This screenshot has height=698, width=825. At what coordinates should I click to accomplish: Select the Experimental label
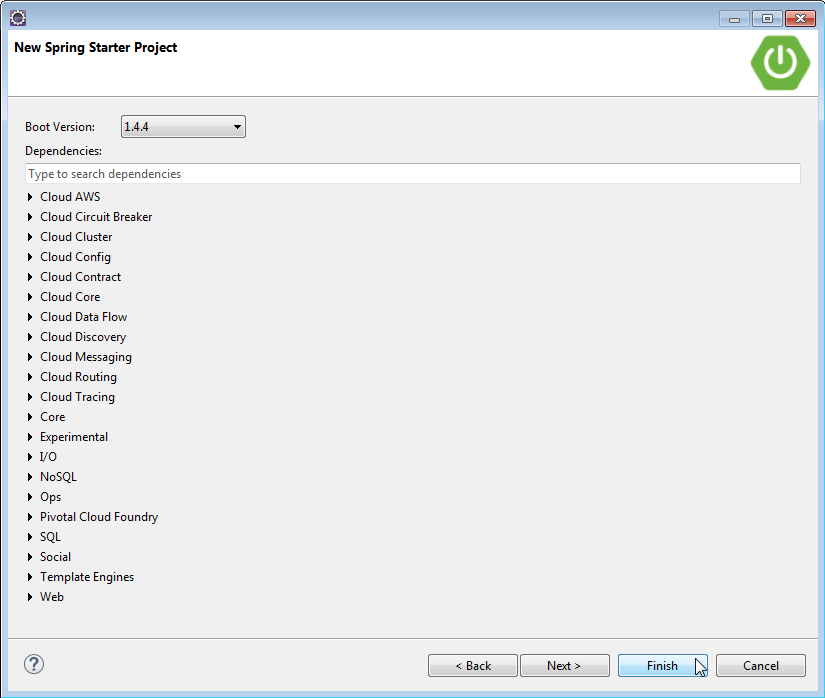pyautogui.click(x=74, y=437)
